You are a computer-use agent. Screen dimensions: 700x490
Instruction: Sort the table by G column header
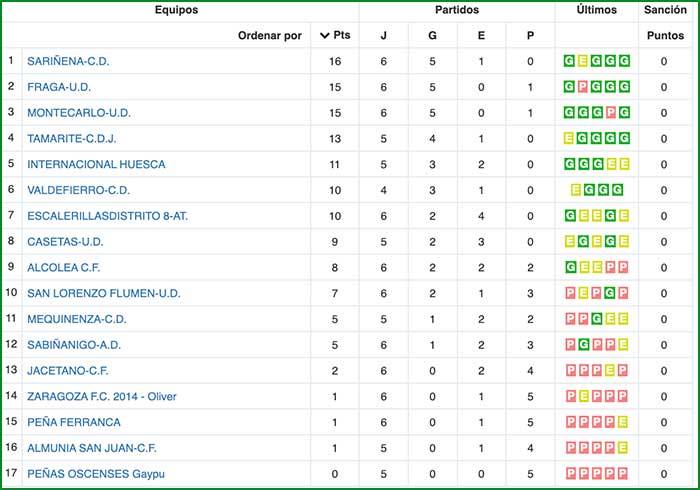pos(432,36)
